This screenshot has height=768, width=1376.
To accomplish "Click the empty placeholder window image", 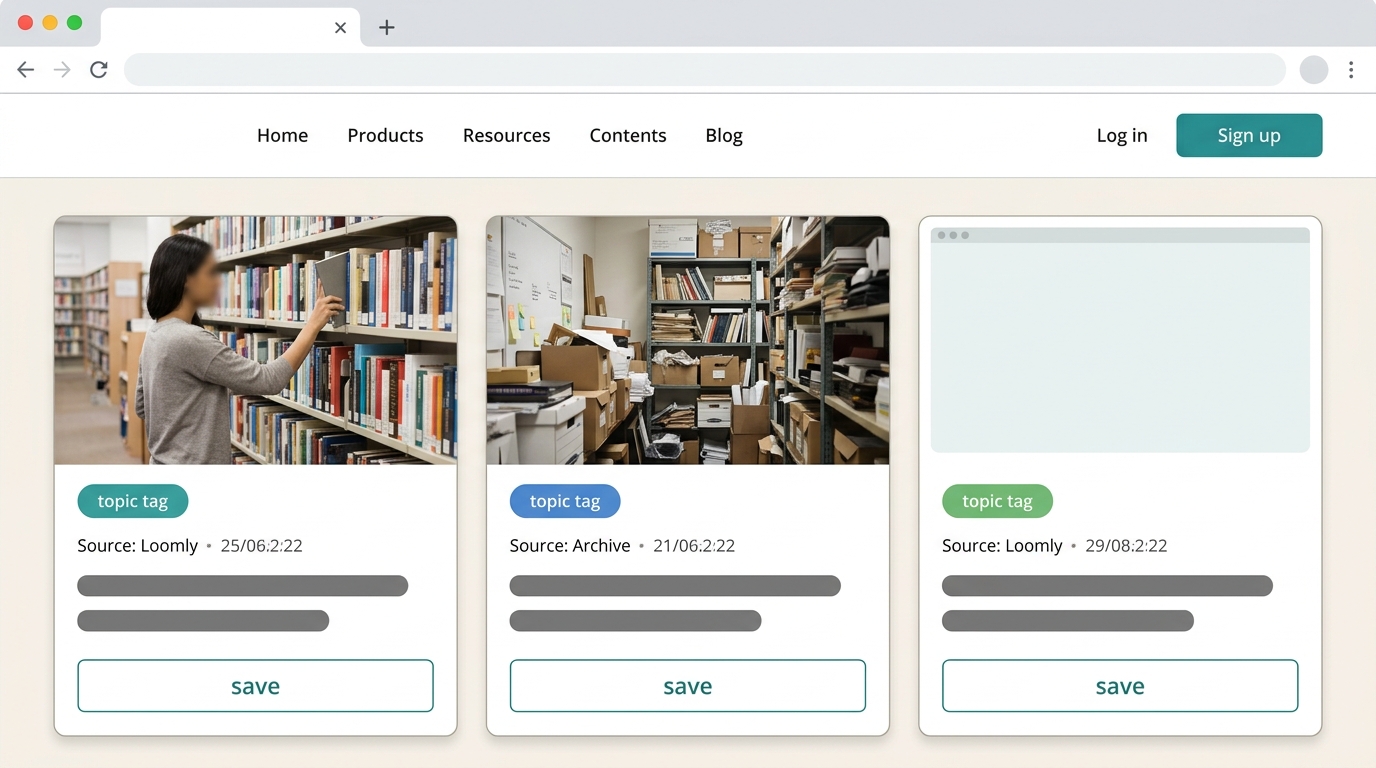I will coord(1120,340).
